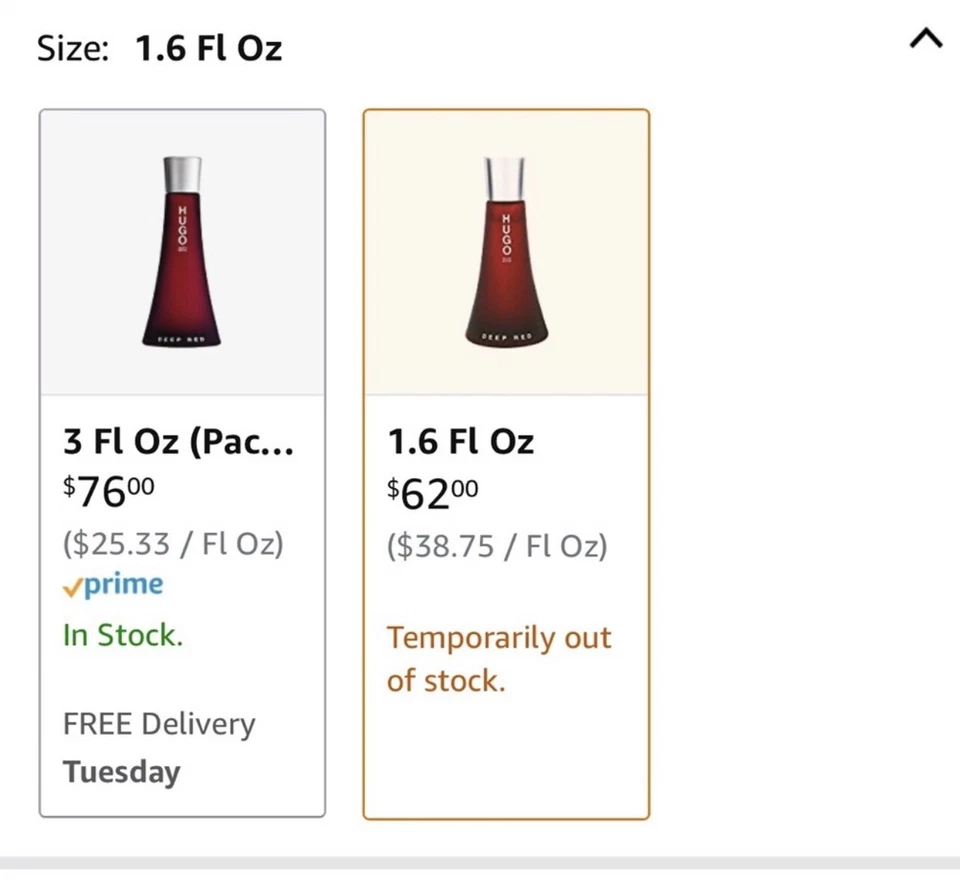Click the $62.00 price
This screenshot has width=960, height=896.
pyautogui.click(x=433, y=491)
